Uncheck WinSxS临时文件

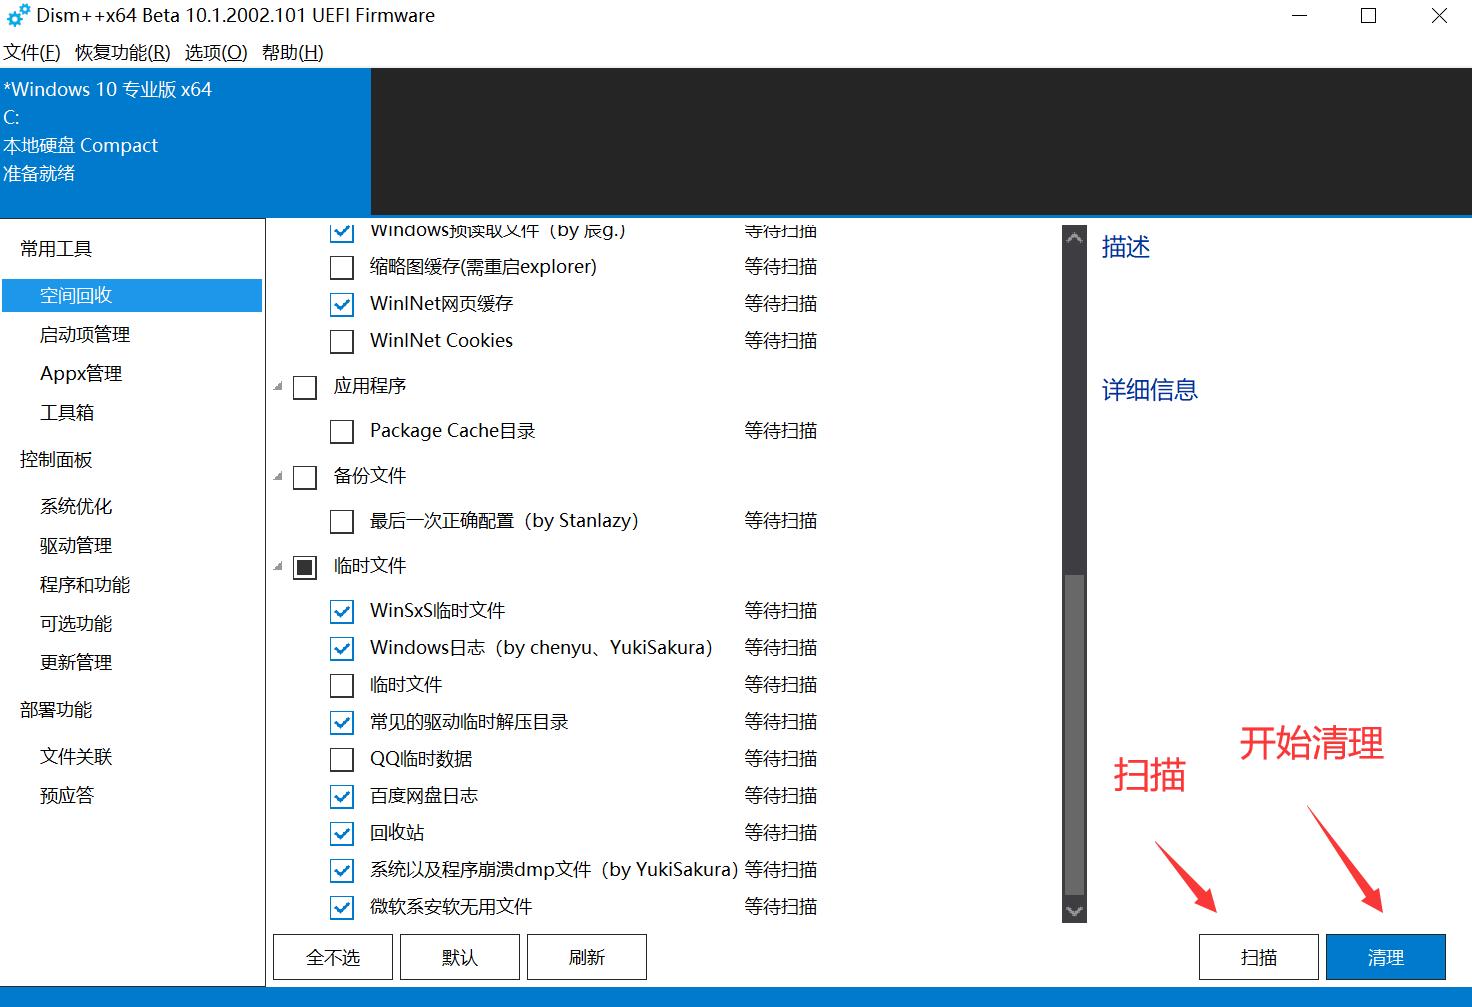(341, 610)
